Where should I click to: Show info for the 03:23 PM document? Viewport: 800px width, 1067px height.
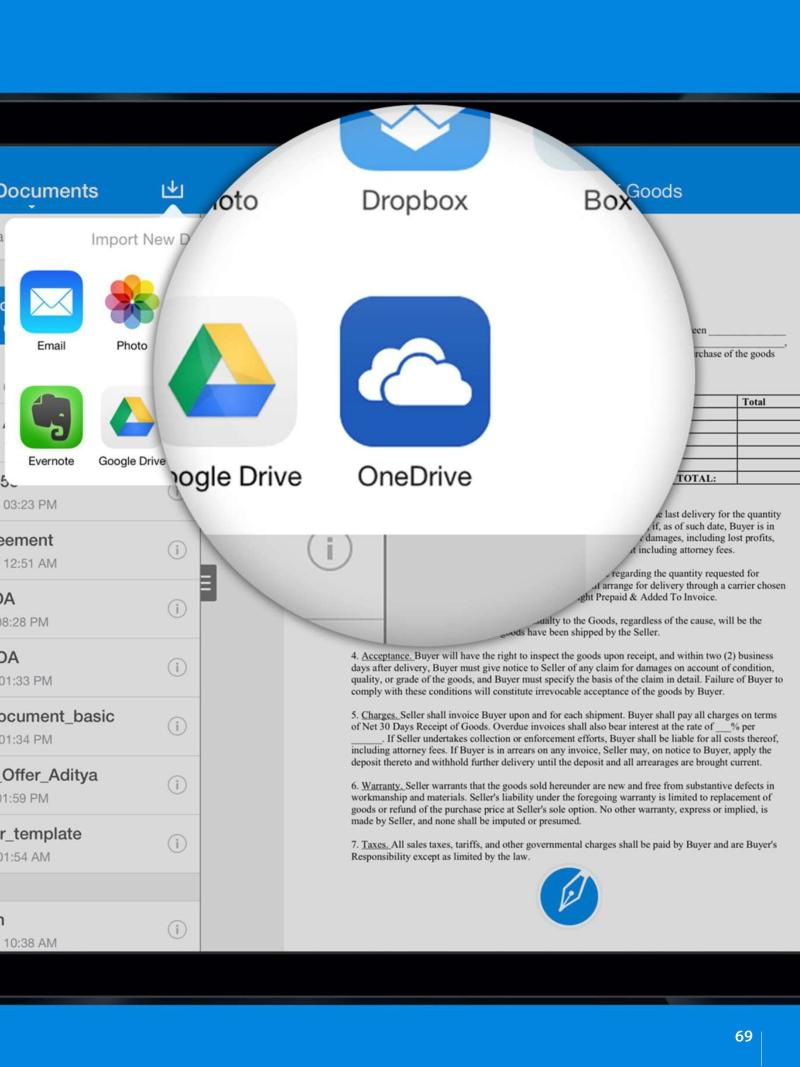tap(176, 491)
